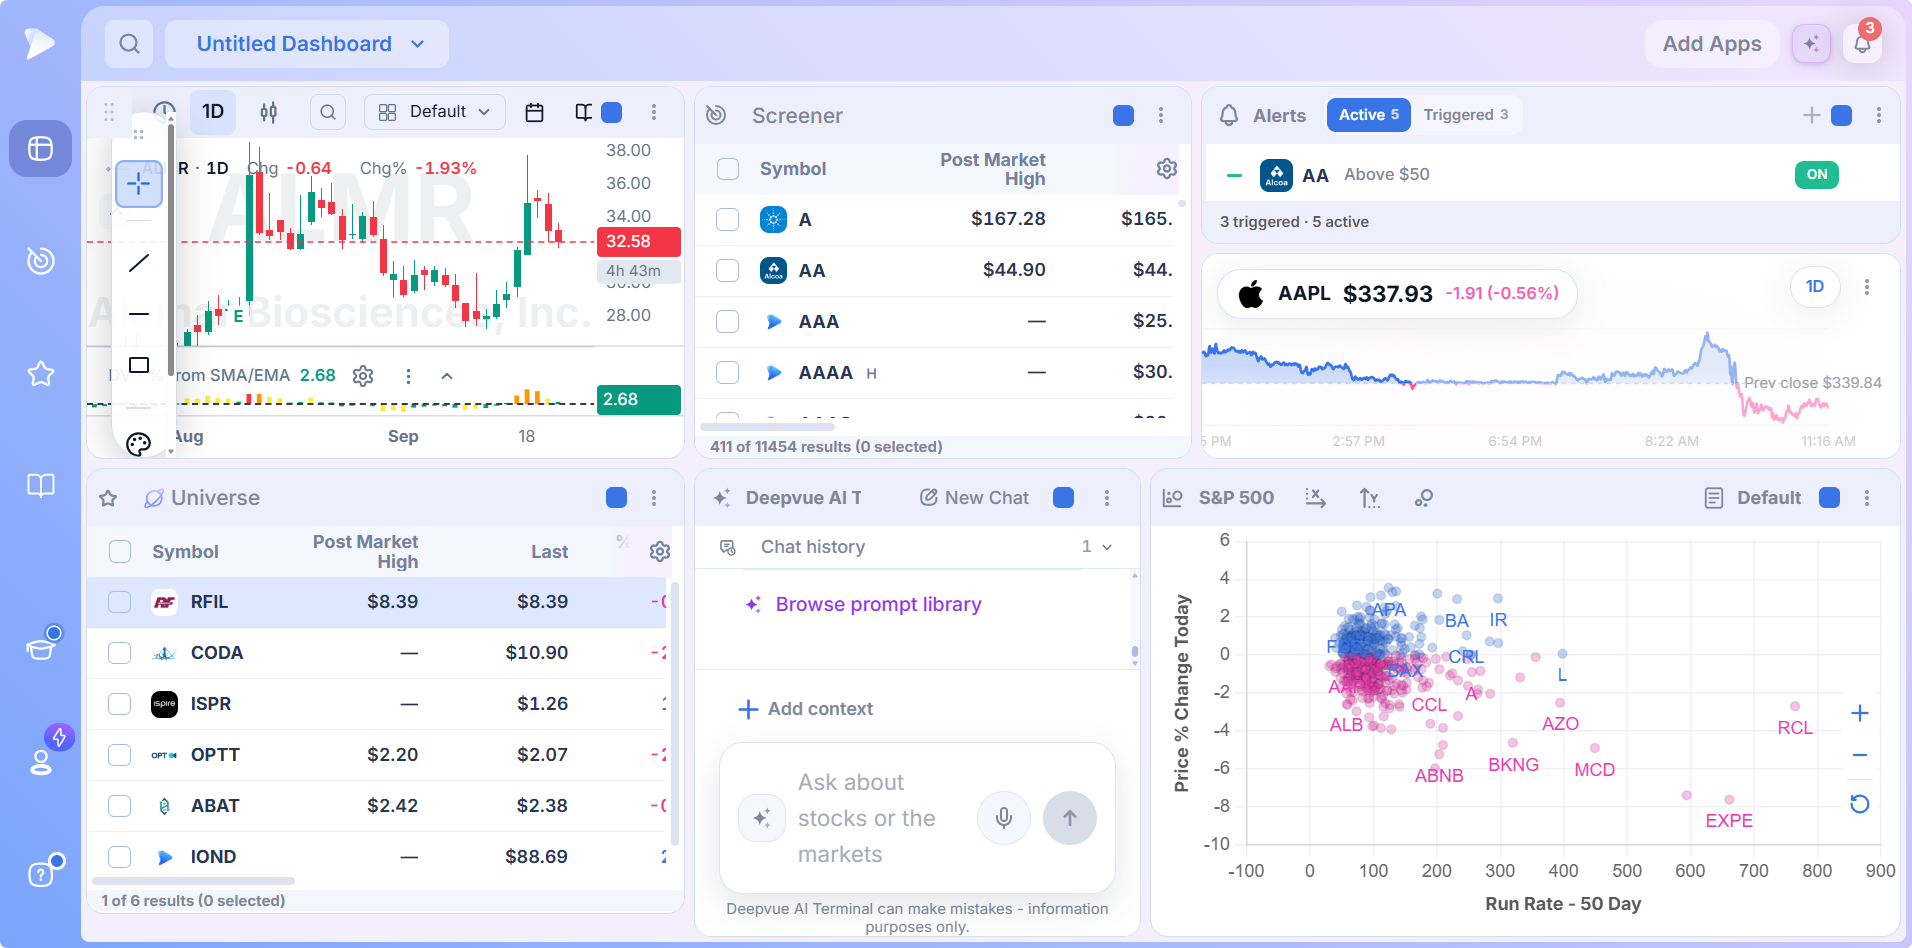Screen dimensions: 1912x948
Task: Zoom in on the scatter plot
Action: [1860, 713]
